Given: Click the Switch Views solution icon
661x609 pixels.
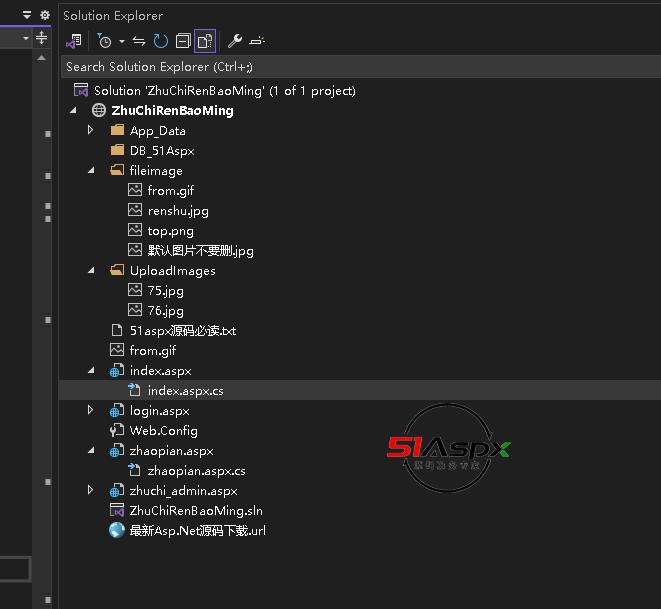Looking at the screenshot, I should [x=73, y=41].
